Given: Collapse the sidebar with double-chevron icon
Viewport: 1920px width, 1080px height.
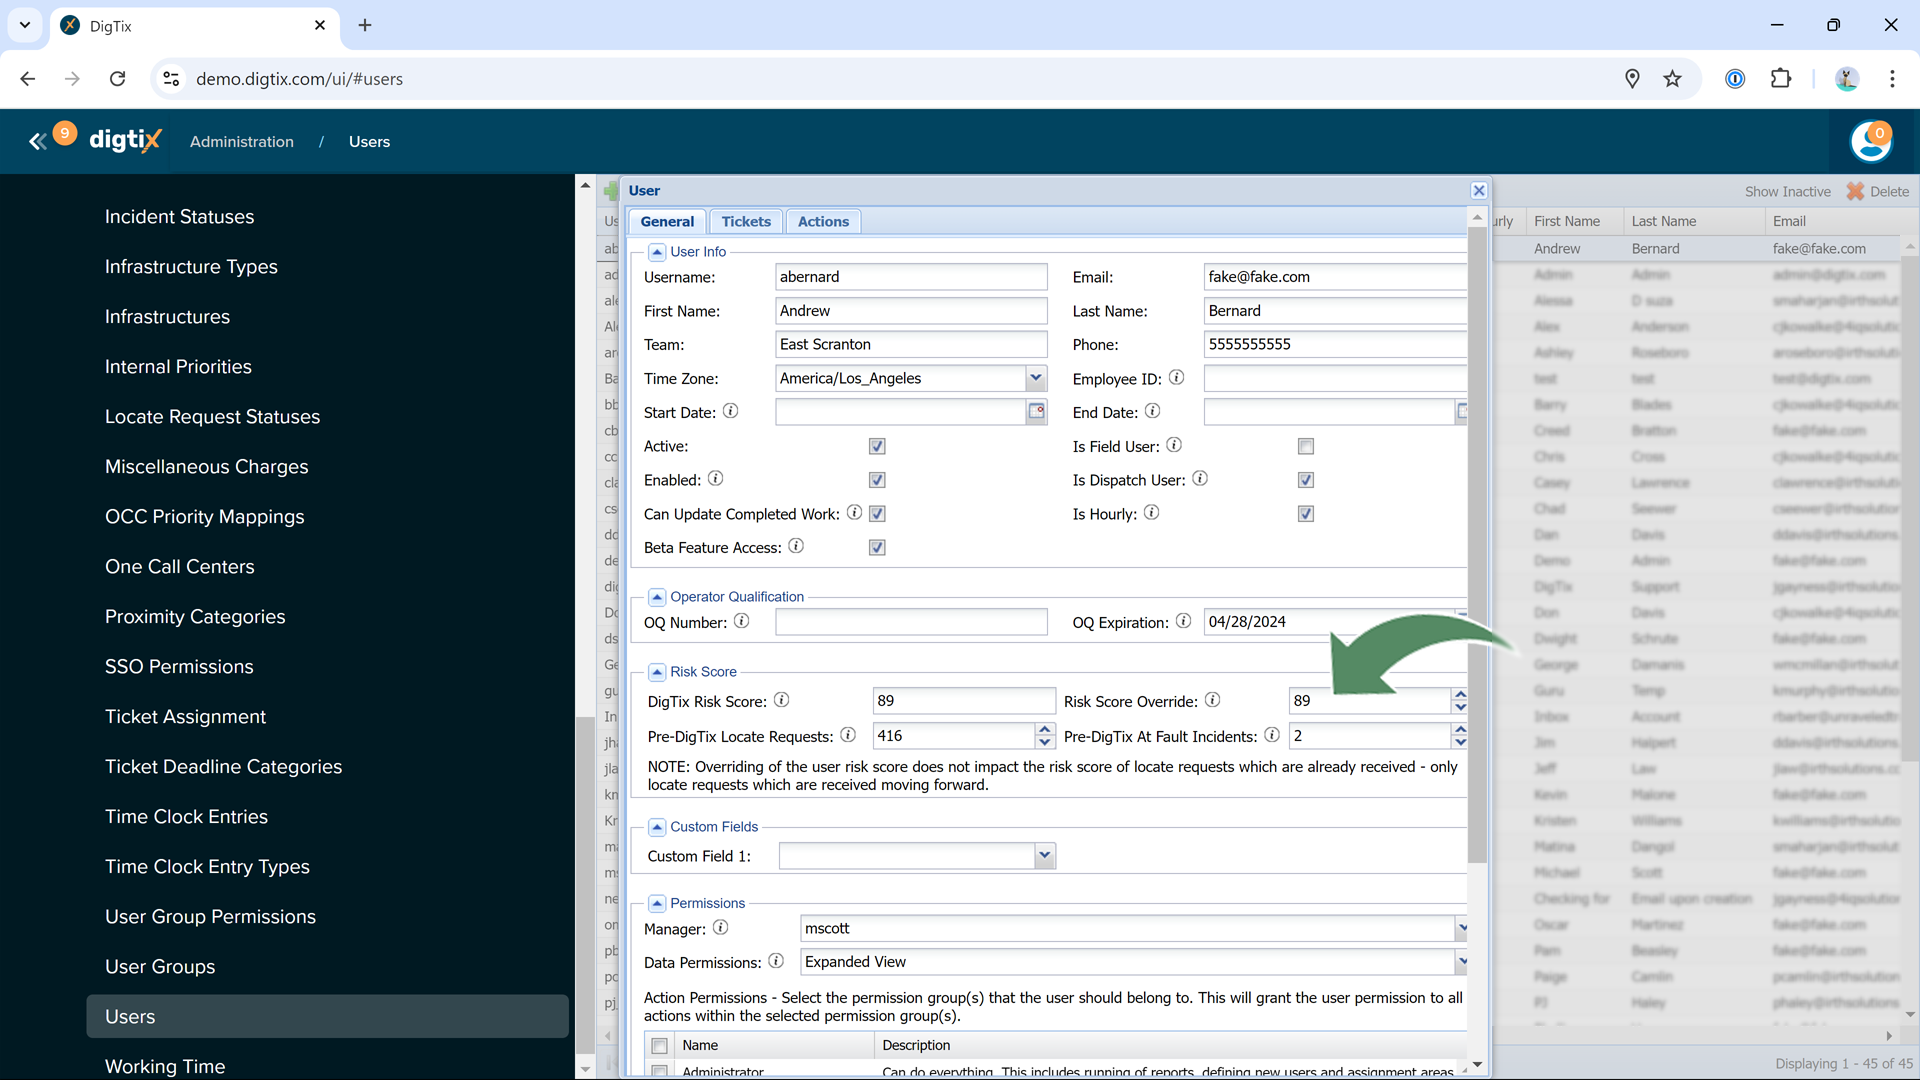Looking at the screenshot, I should [x=37, y=142].
